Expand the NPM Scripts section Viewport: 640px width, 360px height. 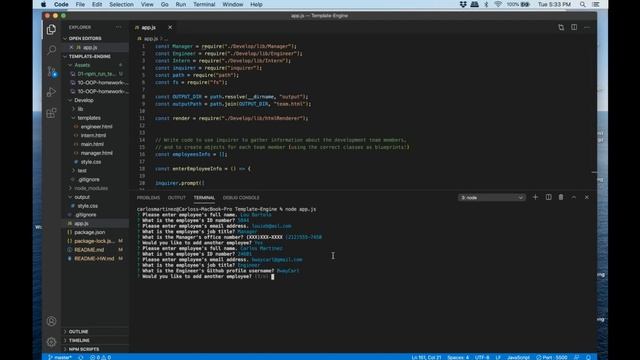(x=84, y=349)
